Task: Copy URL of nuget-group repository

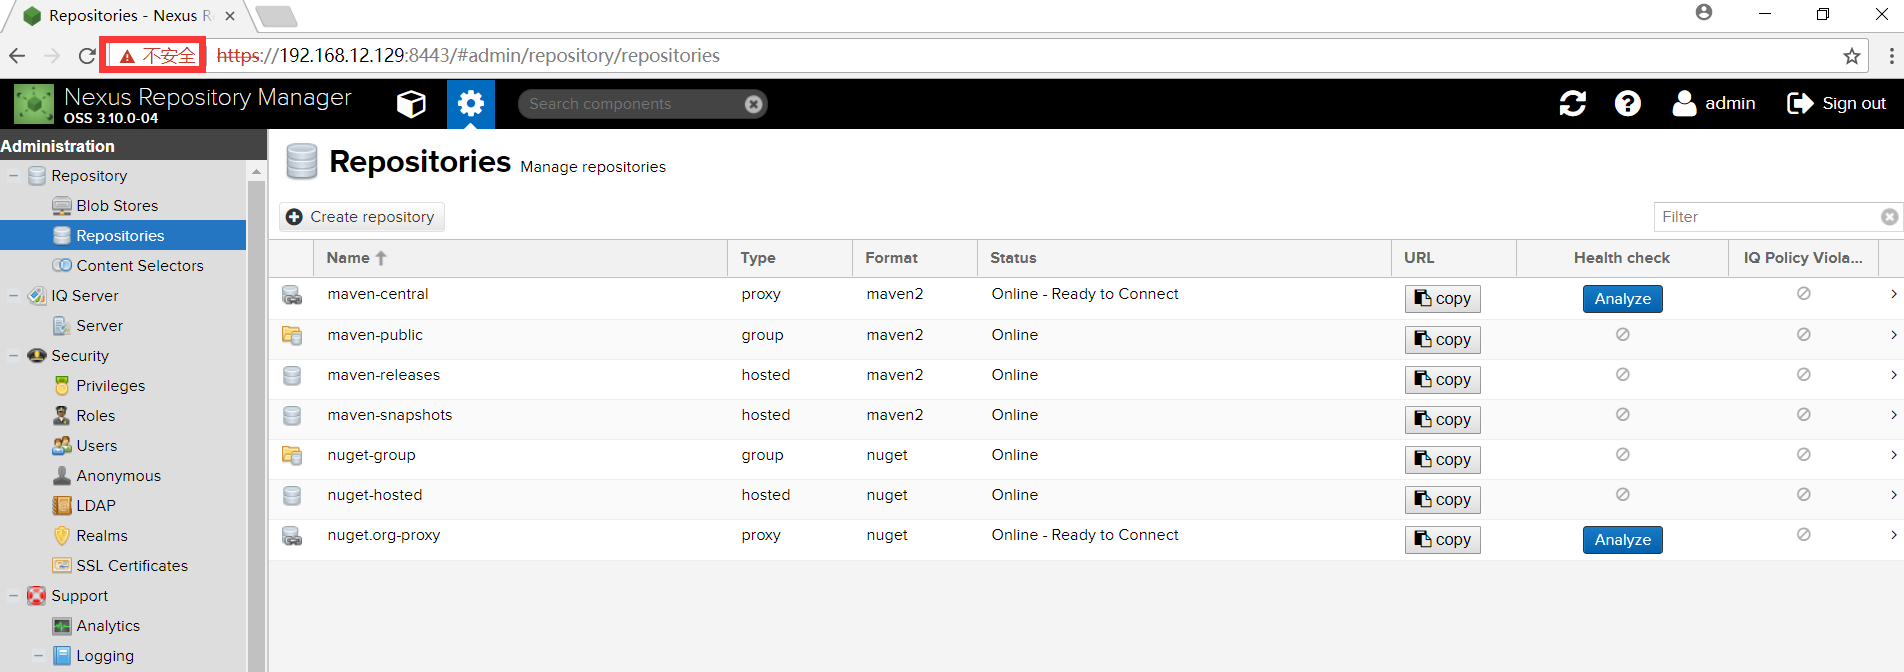Action: coord(1443,460)
